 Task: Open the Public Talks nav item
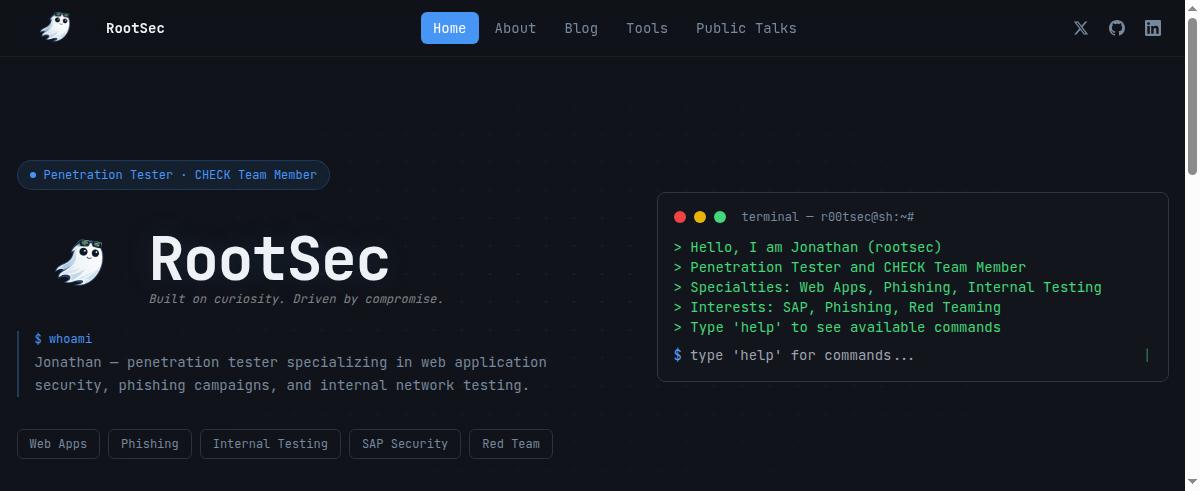click(x=746, y=28)
